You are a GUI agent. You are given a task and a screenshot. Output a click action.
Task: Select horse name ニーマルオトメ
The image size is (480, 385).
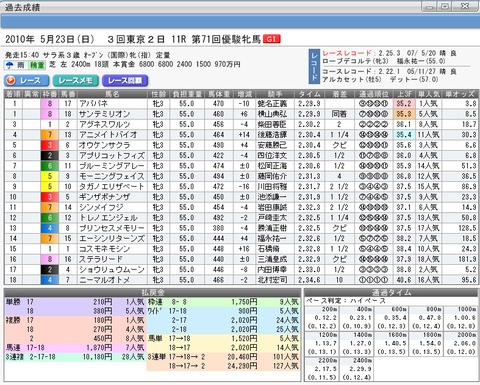click(x=104, y=280)
